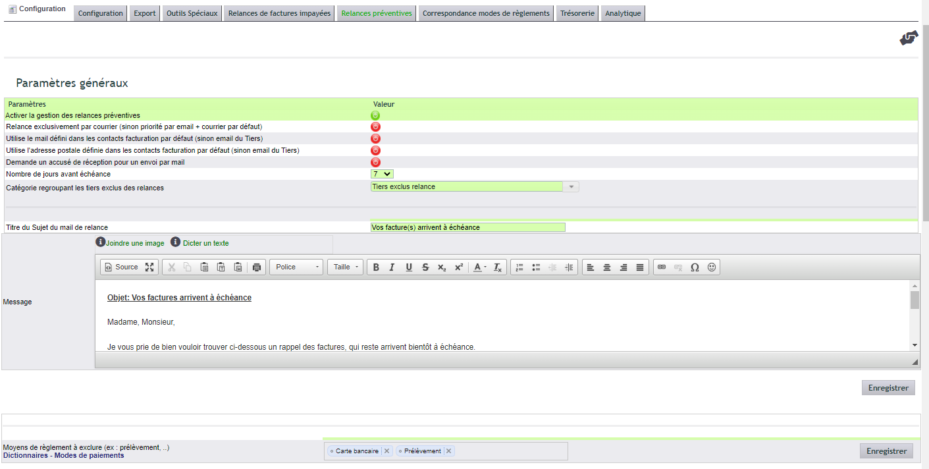This screenshot has width=929, height=469.
Task: Toggle italic formatting
Action: (392, 267)
